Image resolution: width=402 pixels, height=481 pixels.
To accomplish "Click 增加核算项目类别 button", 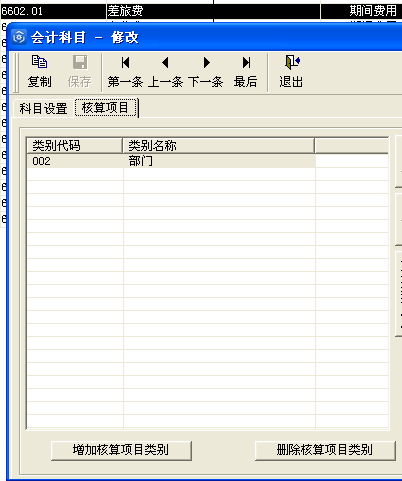I will [121, 450].
